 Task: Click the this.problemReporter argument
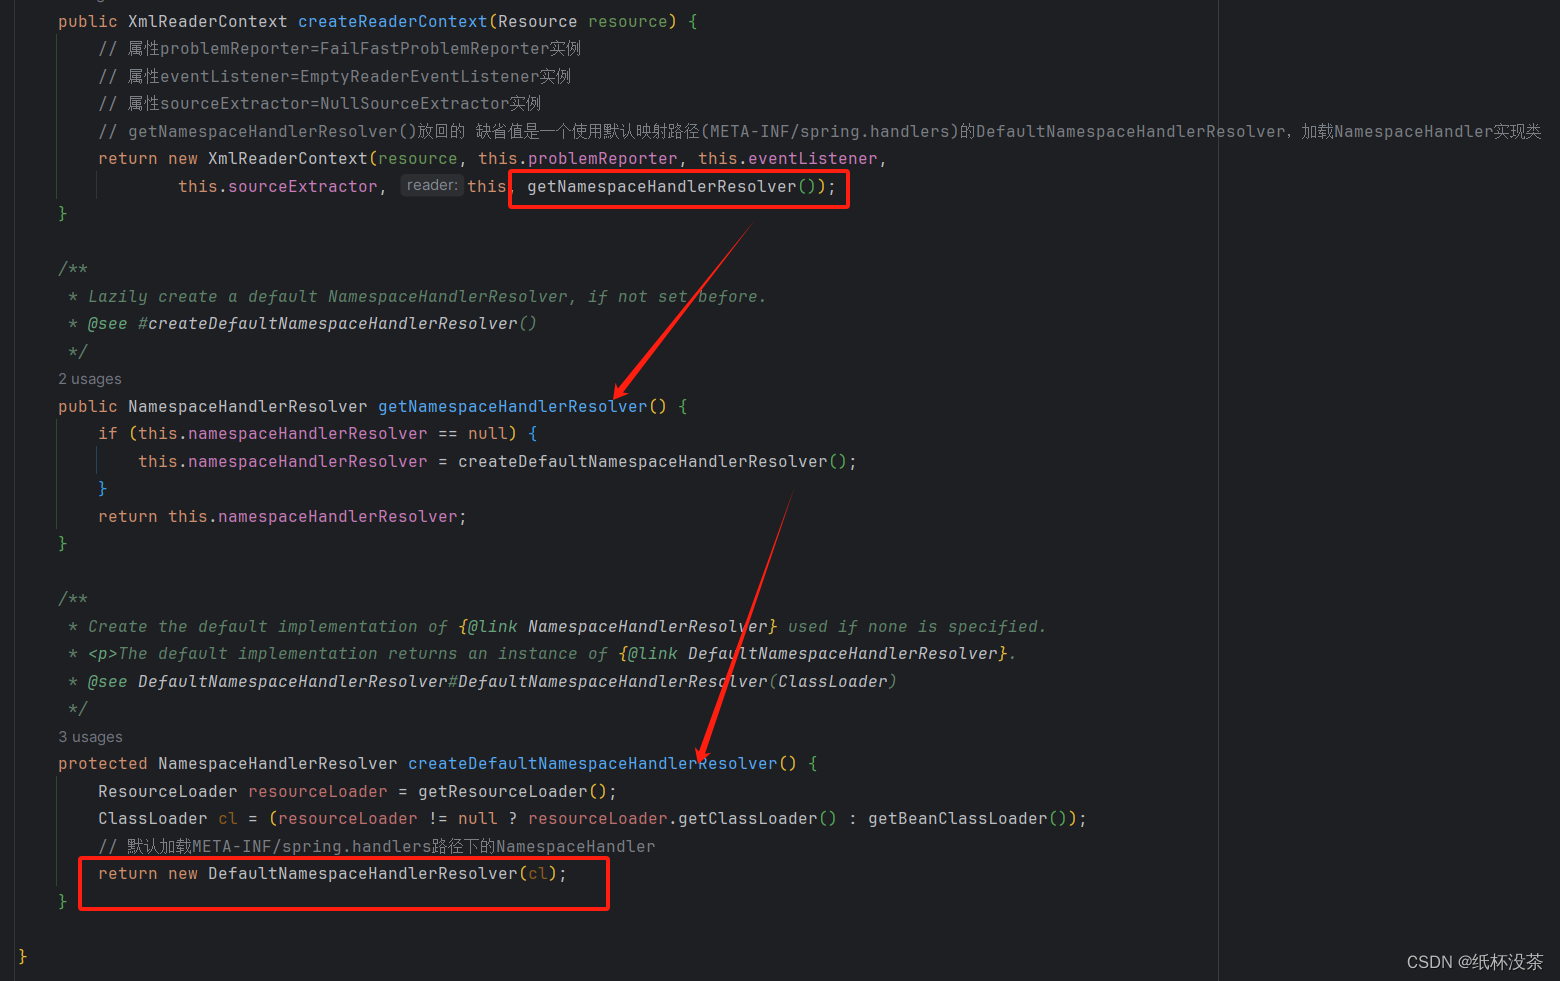[x=577, y=158]
